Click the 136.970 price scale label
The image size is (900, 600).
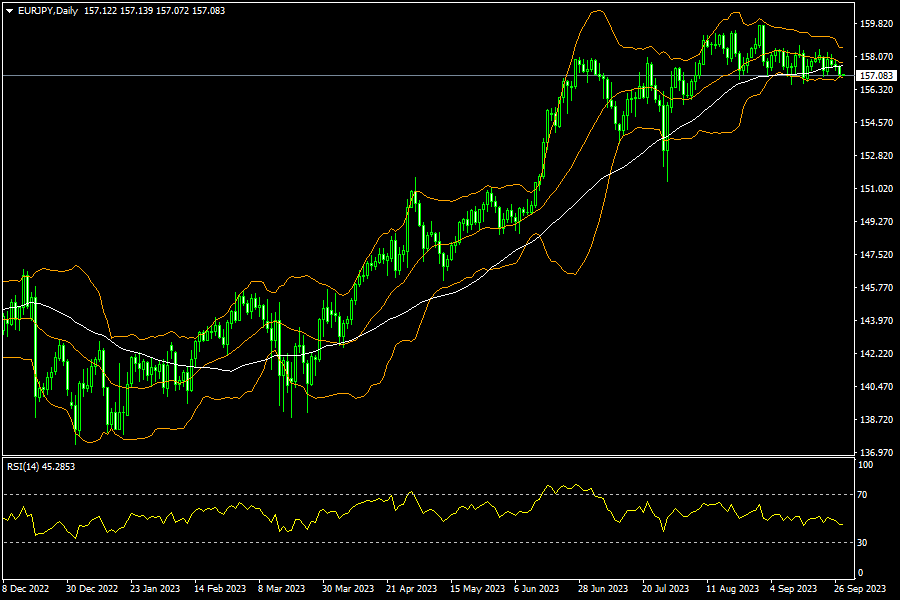click(876, 452)
